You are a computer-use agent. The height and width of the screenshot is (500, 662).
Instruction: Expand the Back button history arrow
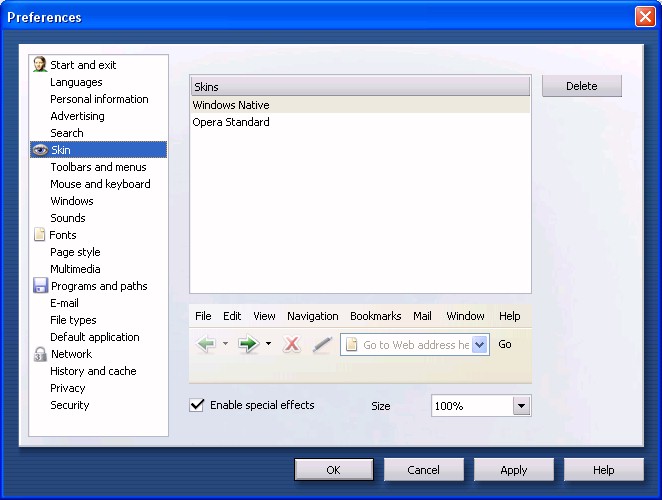pos(225,344)
